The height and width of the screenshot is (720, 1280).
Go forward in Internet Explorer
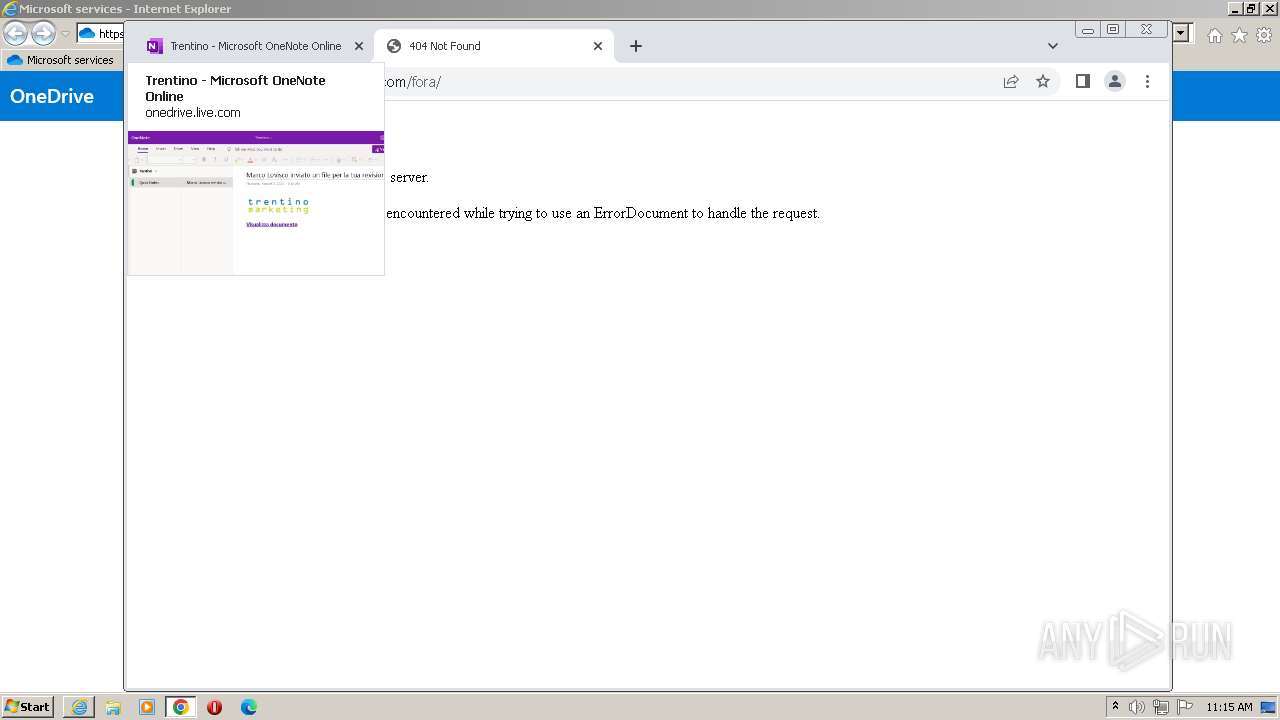pos(43,34)
